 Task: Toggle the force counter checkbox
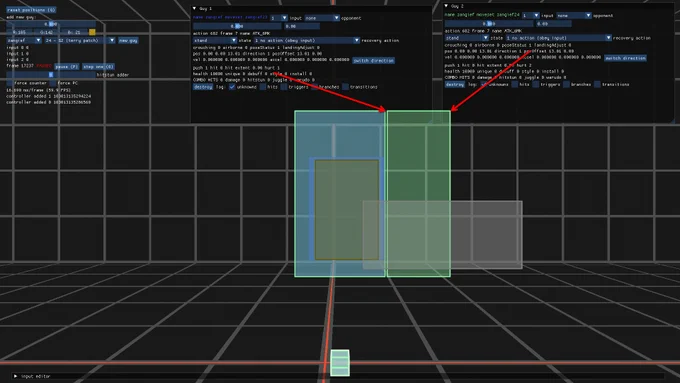[x=10, y=83]
